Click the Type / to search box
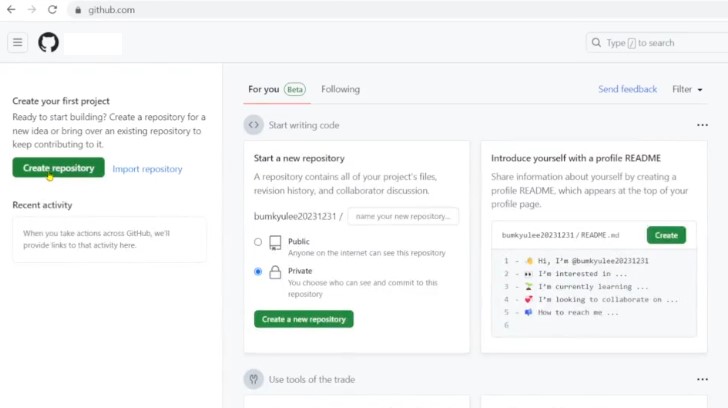728x408 pixels. point(657,43)
